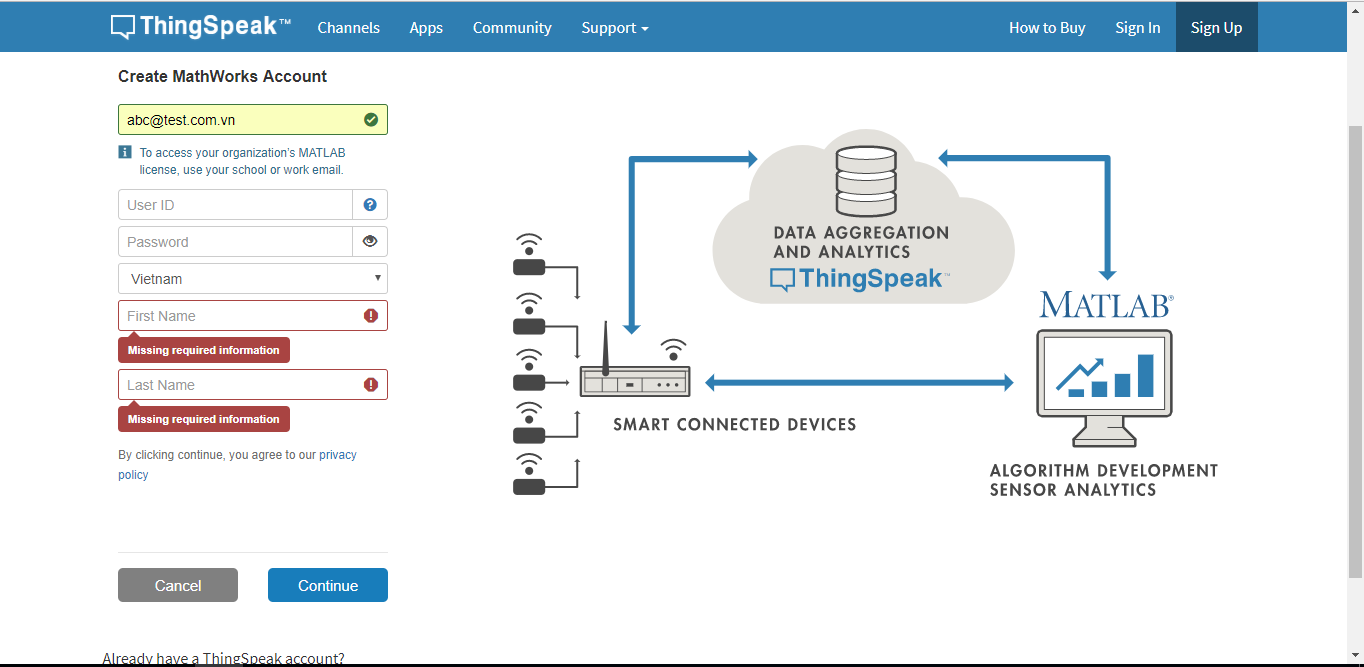Click the 'Already have a ThingSpeak account?' text
Image resolution: width=1364 pixels, height=667 pixels.
[x=223, y=658]
